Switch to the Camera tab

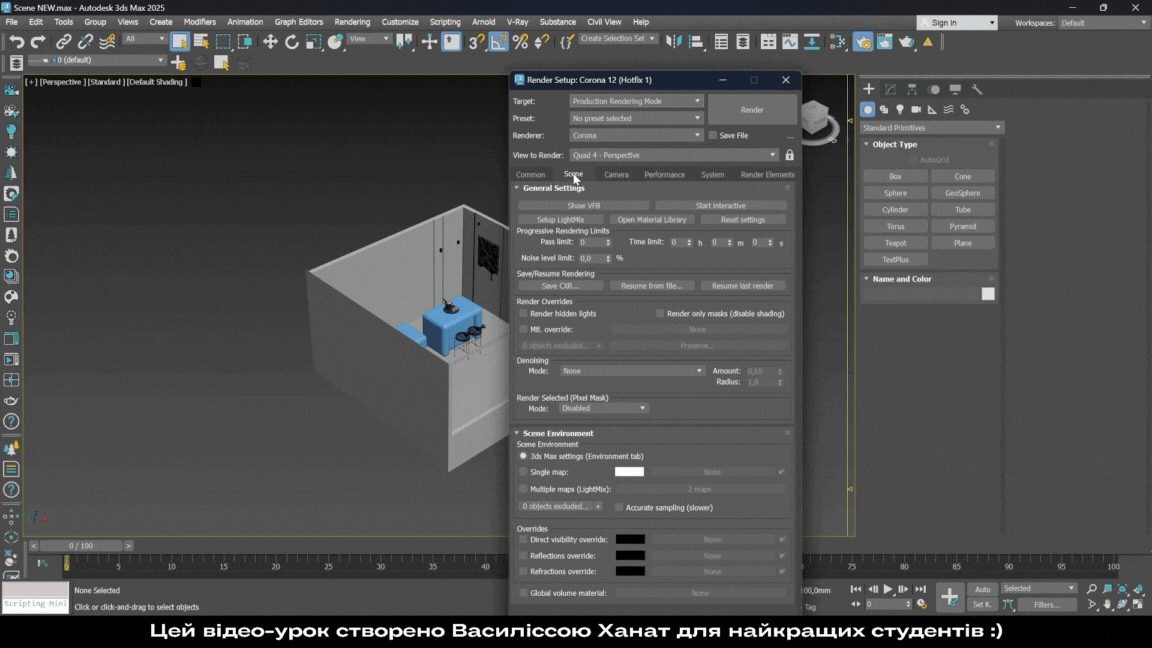click(x=616, y=175)
